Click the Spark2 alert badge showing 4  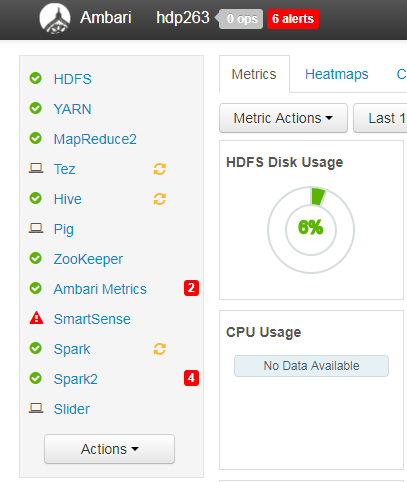click(x=191, y=378)
